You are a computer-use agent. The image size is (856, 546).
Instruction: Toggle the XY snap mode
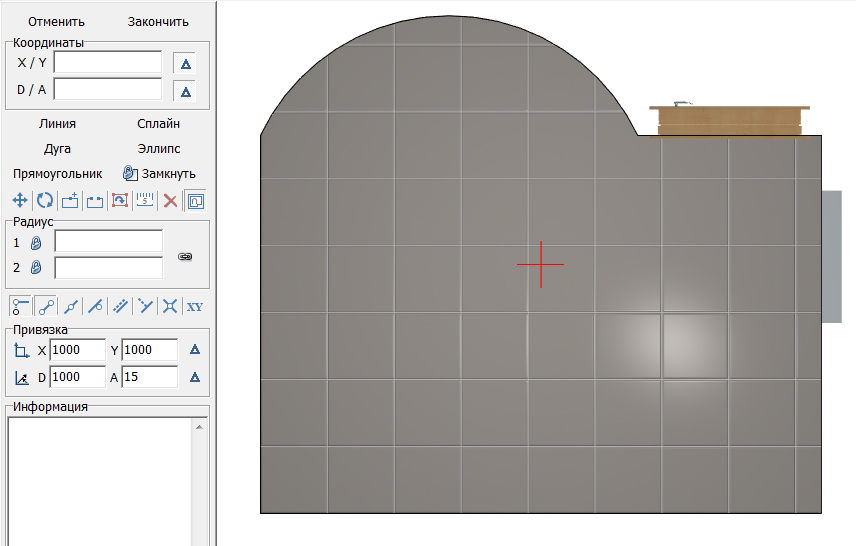click(195, 306)
